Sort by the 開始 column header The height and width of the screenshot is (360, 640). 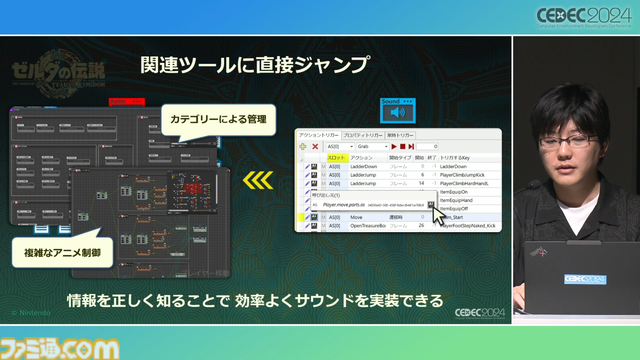[419, 158]
